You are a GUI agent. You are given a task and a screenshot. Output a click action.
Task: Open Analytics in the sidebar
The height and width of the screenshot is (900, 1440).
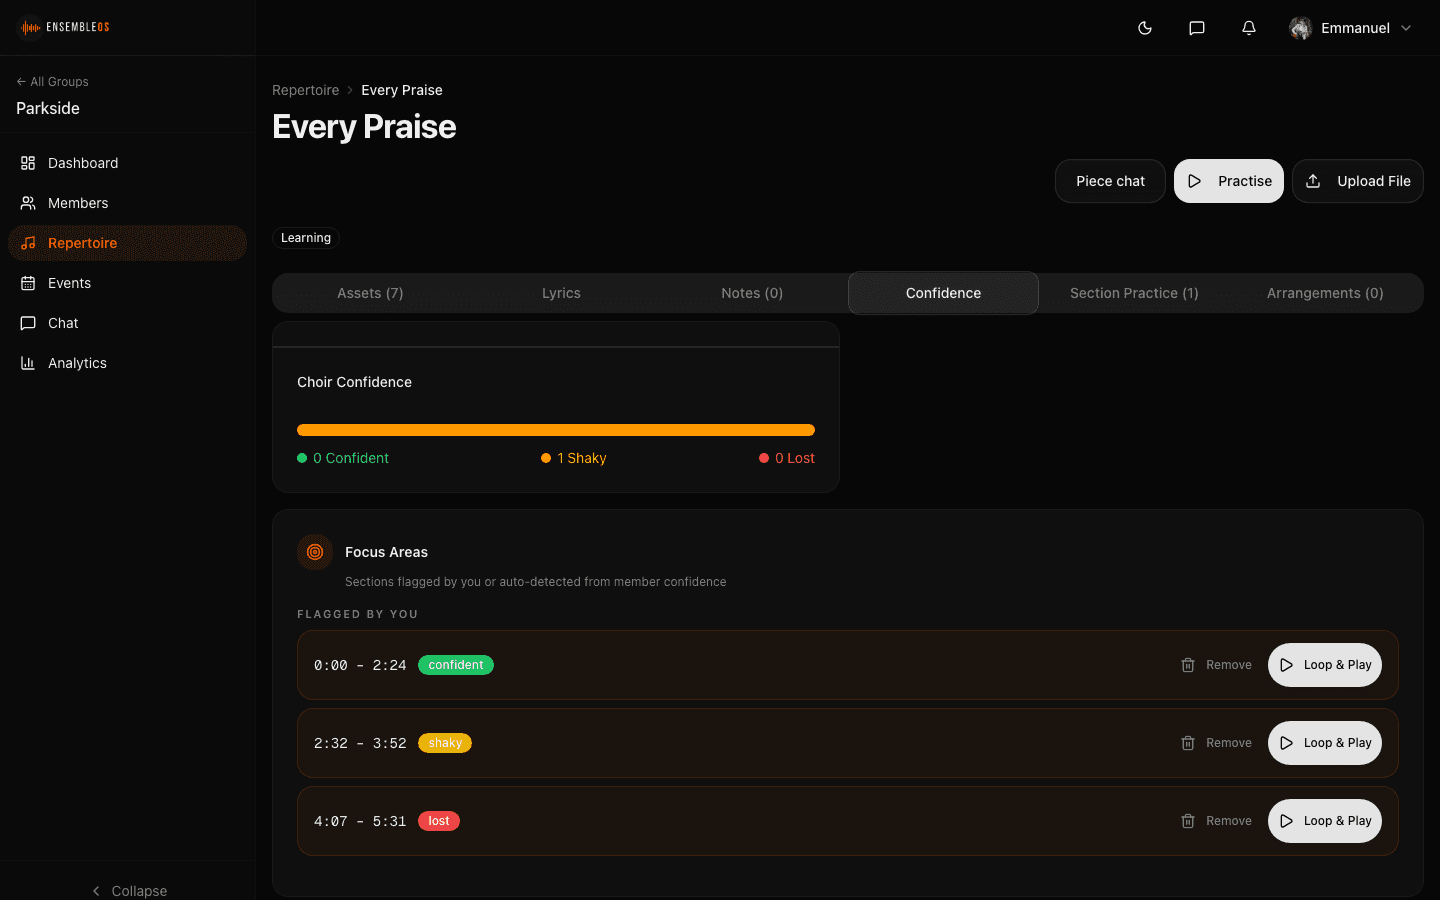[x=77, y=363]
